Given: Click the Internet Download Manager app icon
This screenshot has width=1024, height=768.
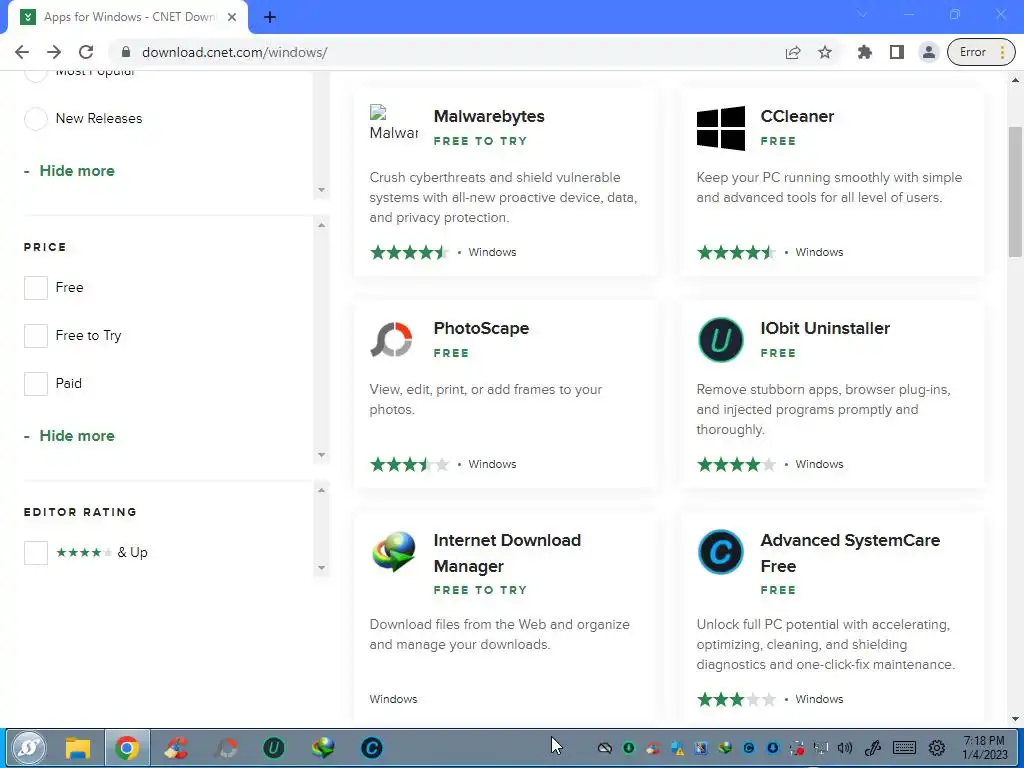Looking at the screenshot, I should coord(394,552).
